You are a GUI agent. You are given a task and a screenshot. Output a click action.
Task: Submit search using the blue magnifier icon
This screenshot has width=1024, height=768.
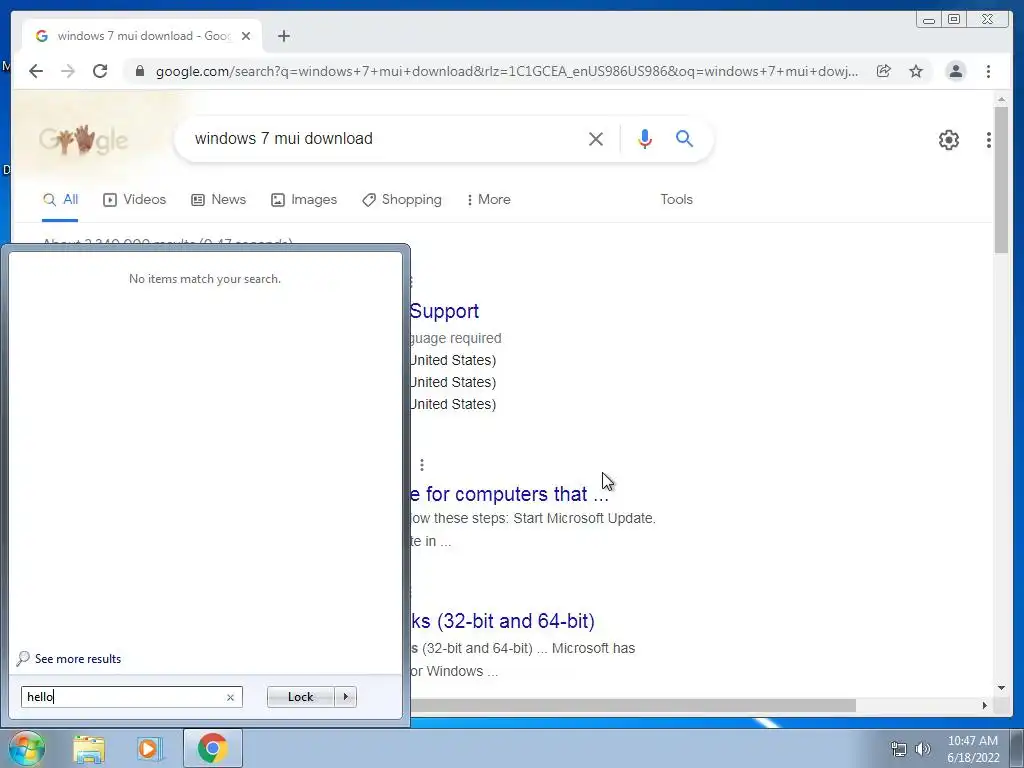click(x=684, y=138)
